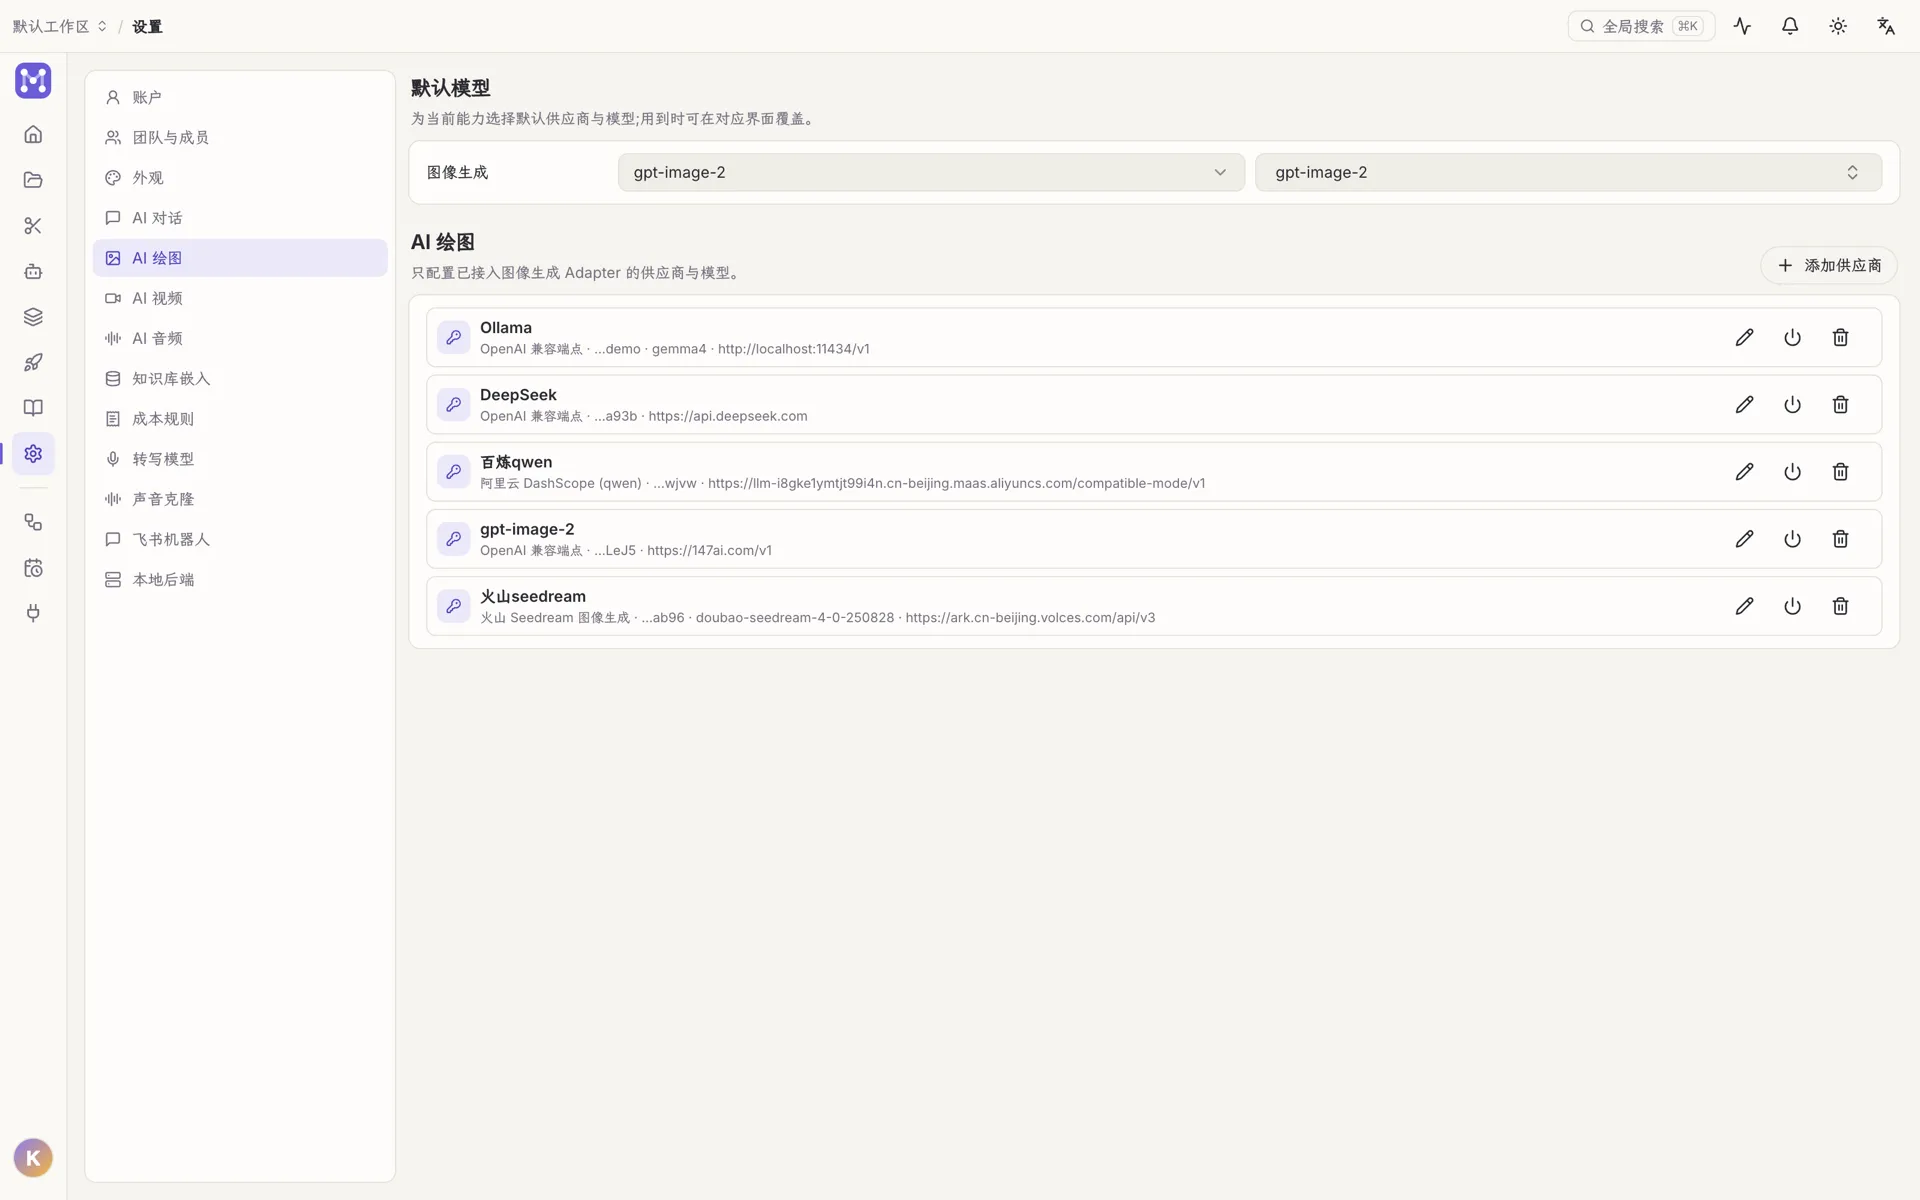Image resolution: width=1920 pixels, height=1200 pixels.
Task: Open the 账户 settings section
Action: [240, 97]
